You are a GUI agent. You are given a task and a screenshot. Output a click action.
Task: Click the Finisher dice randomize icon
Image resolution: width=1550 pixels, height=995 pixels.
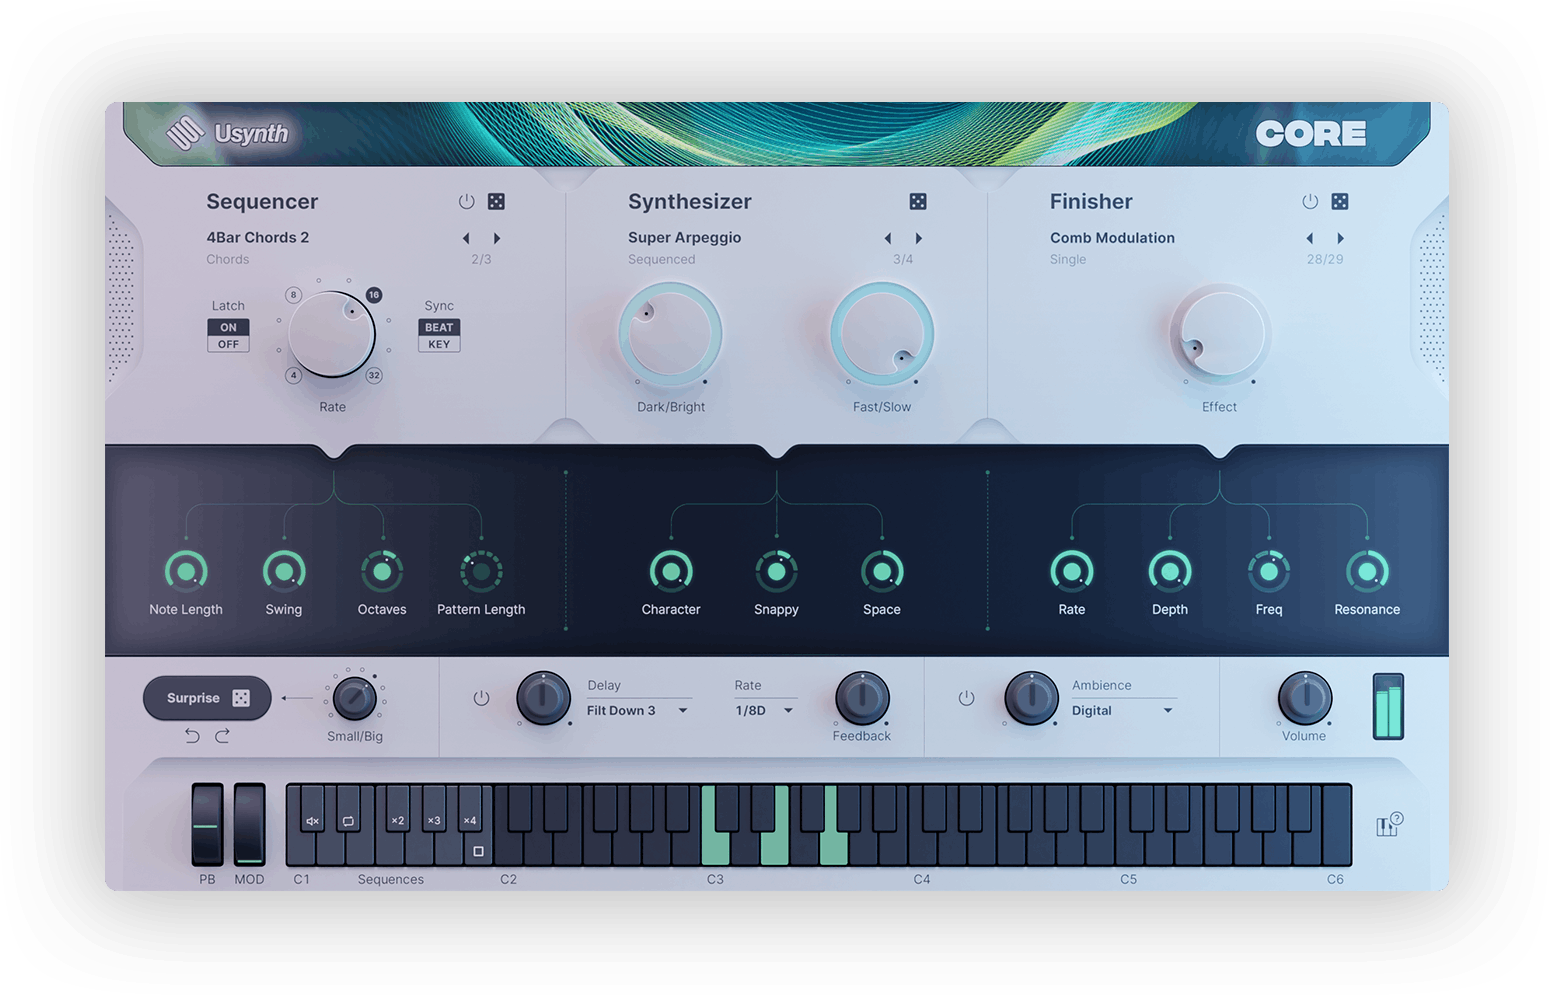pos(1340,201)
